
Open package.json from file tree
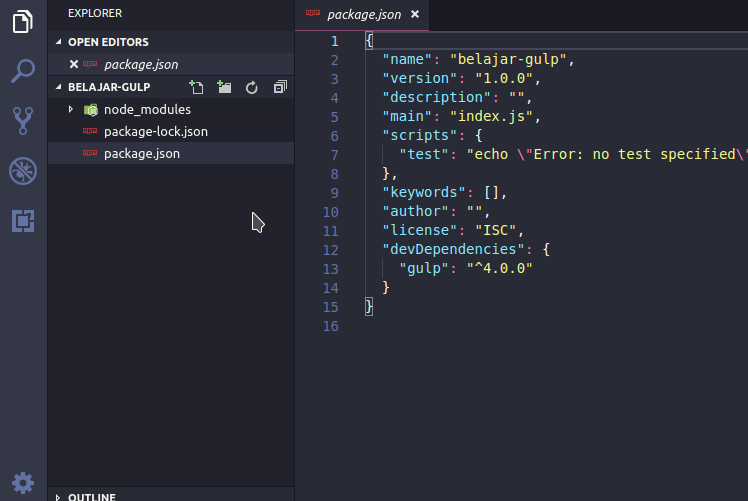coord(171,154)
